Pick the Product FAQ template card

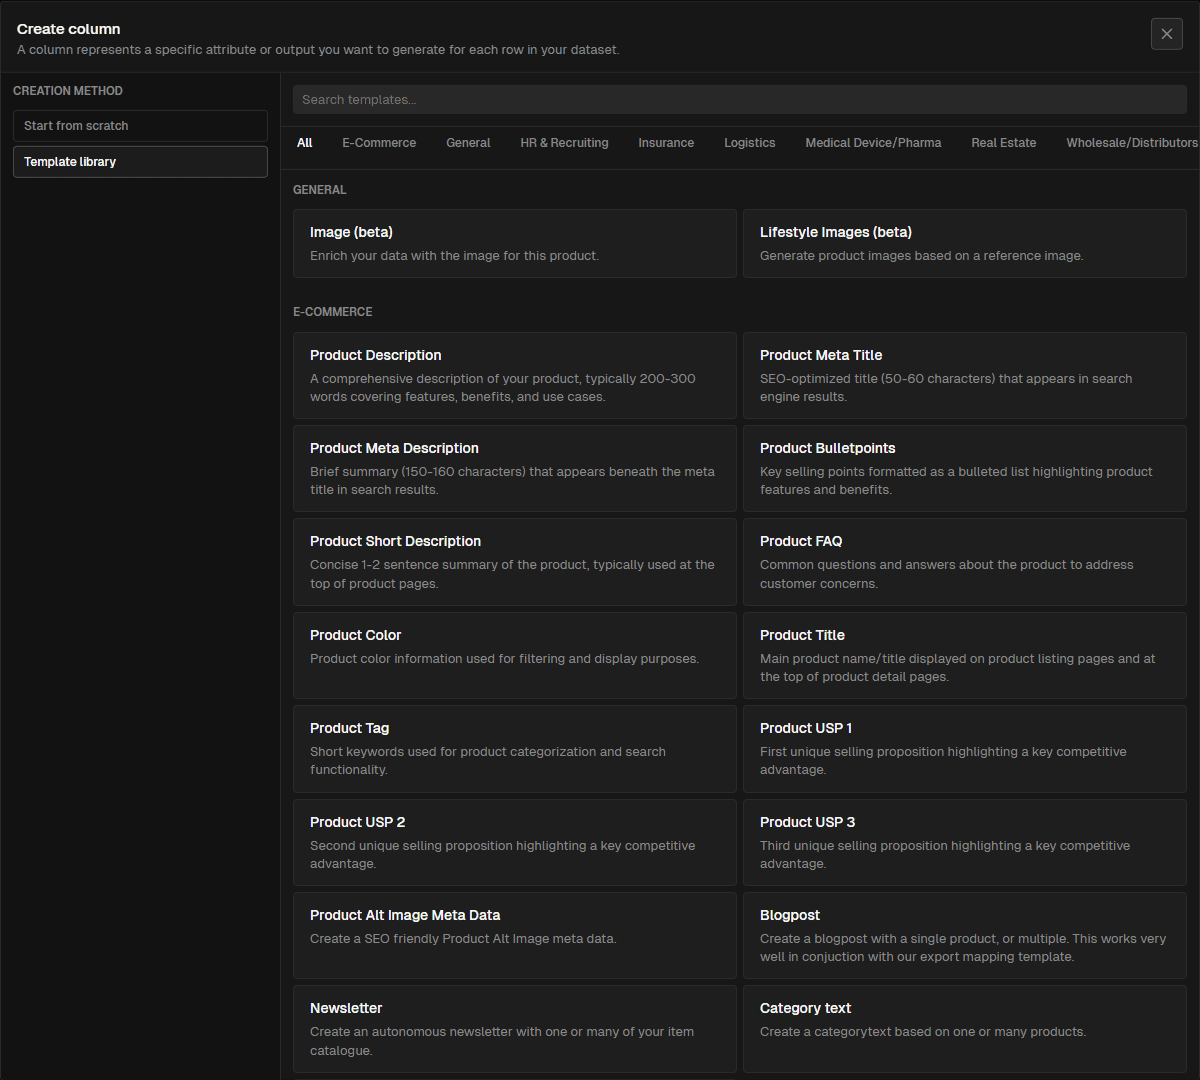(964, 561)
